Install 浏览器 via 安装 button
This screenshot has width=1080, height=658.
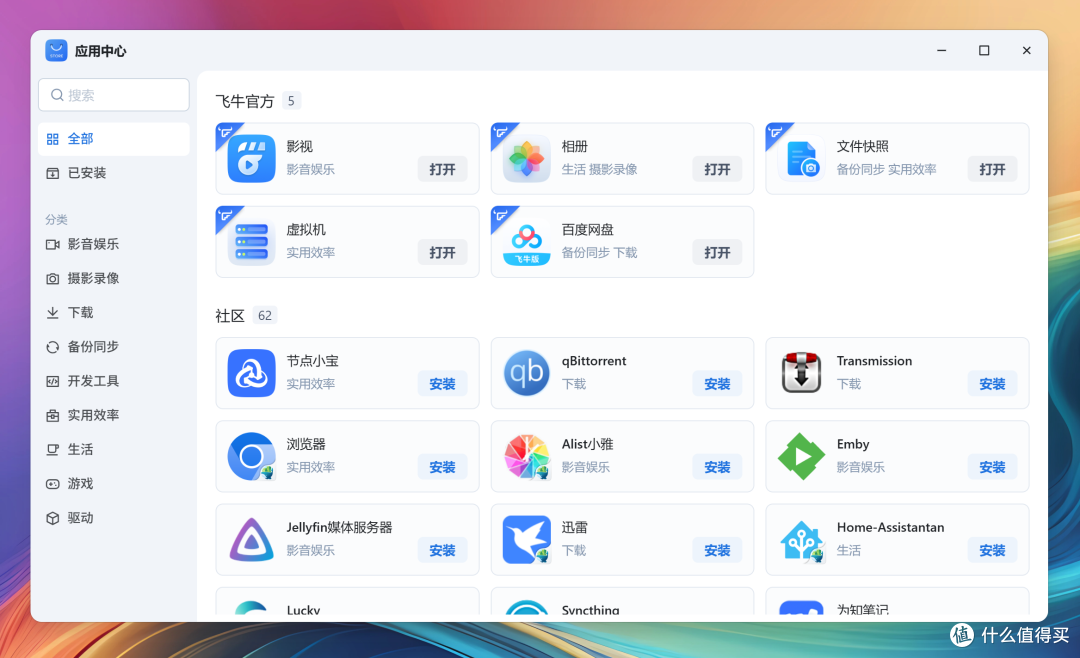[x=442, y=467]
